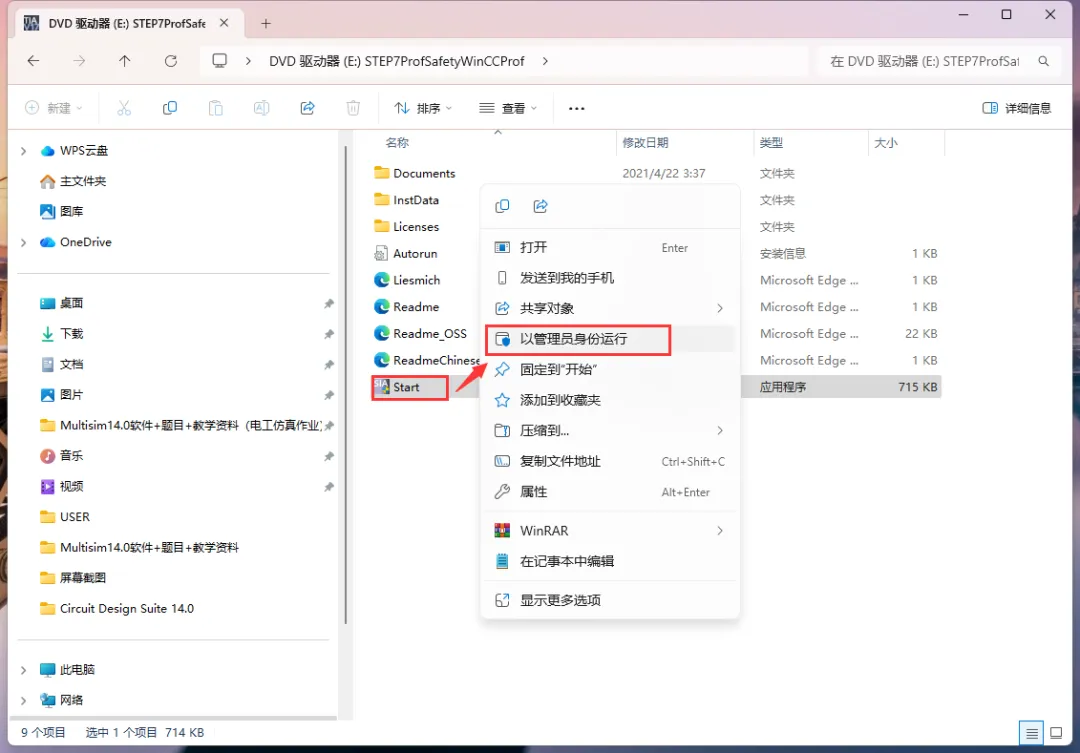Open Circuit Design Suite 14.0 folder
The height and width of the screenshot is (753, 1080).
point(116,608)
